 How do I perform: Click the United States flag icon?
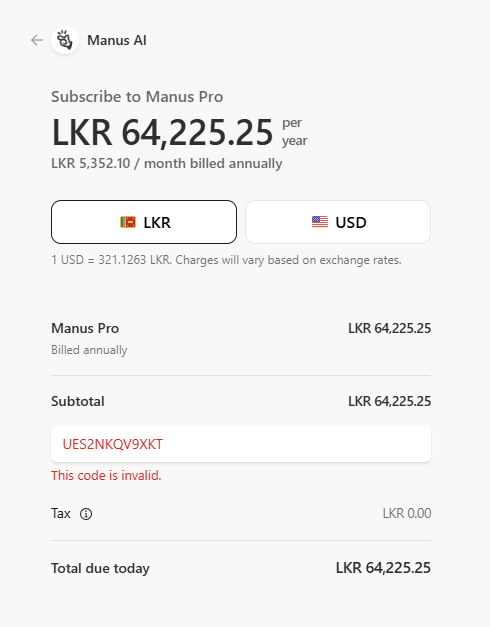click(320, 222)
